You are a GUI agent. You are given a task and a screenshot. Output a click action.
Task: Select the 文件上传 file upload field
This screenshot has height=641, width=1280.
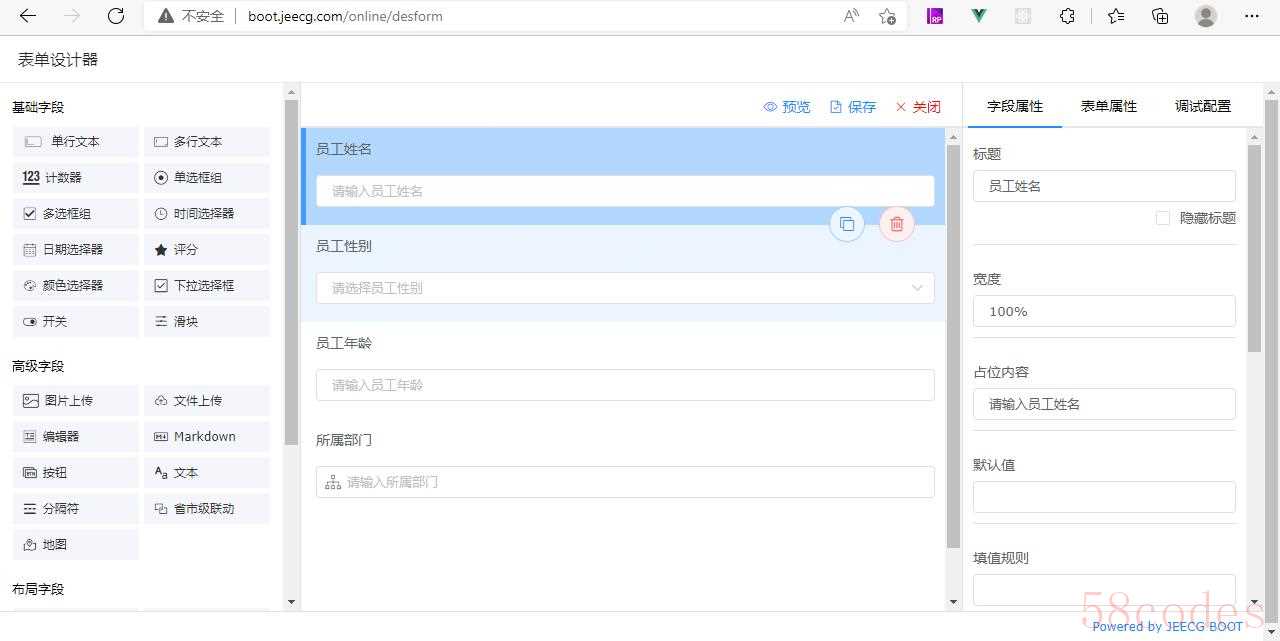207,401
